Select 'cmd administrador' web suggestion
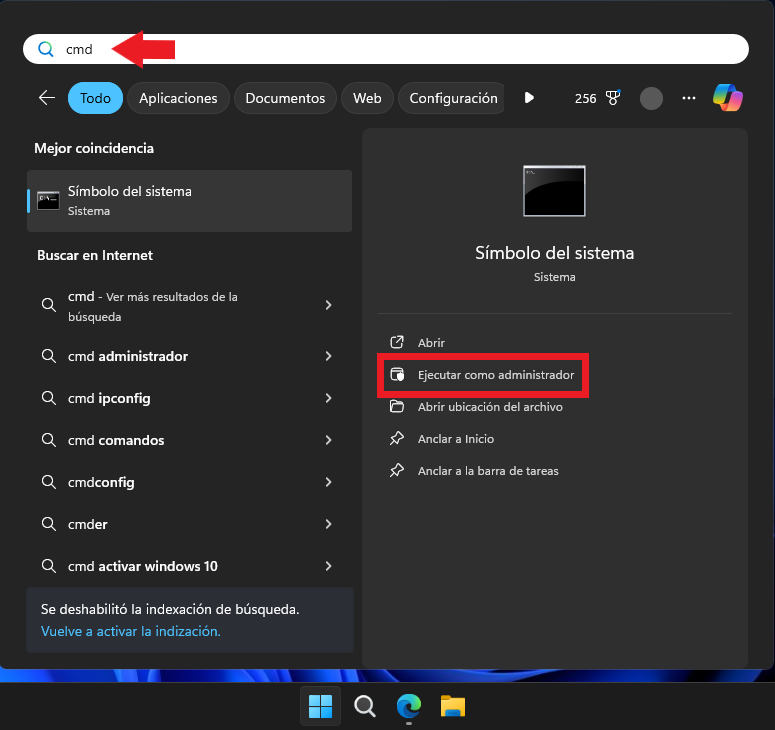 189,356
